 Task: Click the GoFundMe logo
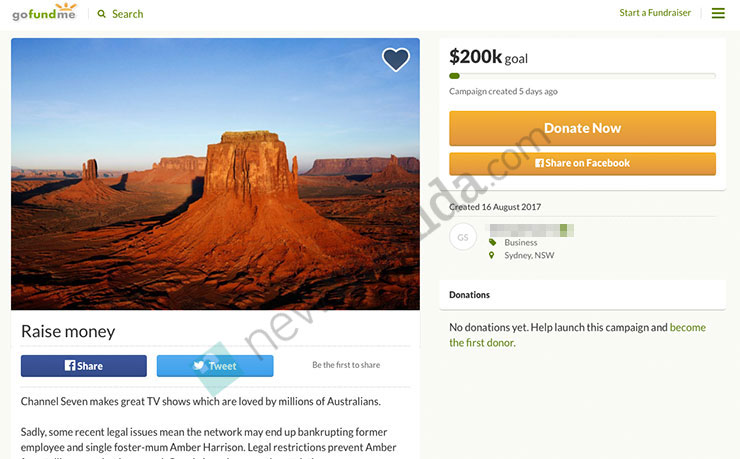coord(44,12)
